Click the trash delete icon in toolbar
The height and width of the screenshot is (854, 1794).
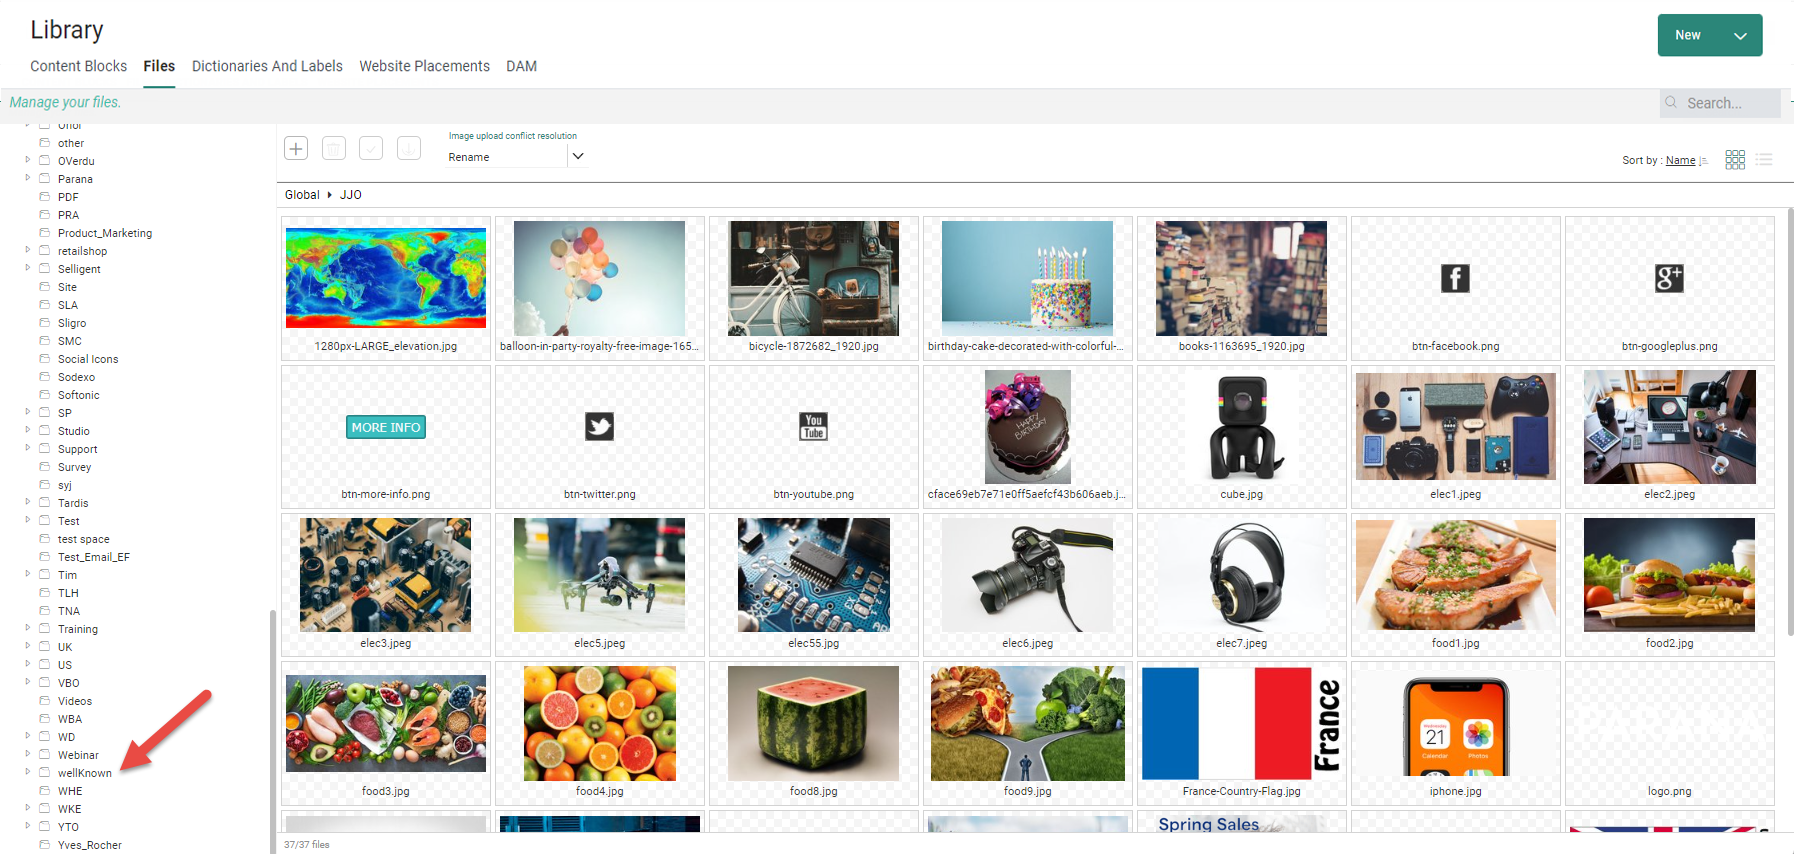coord(334,148)
